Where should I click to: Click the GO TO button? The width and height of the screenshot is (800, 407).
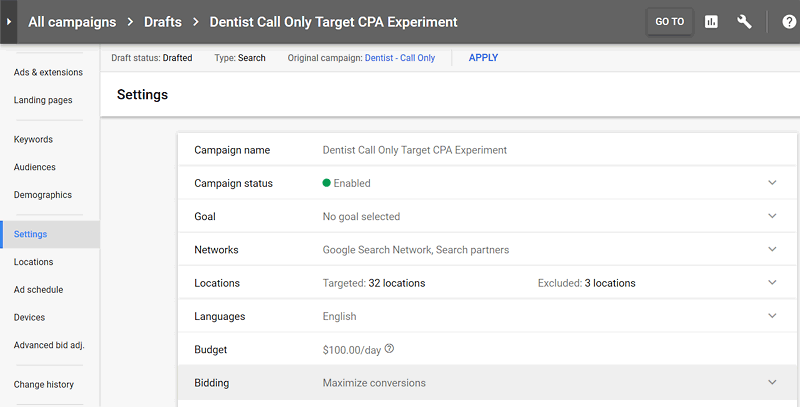[x=669, y=21]
